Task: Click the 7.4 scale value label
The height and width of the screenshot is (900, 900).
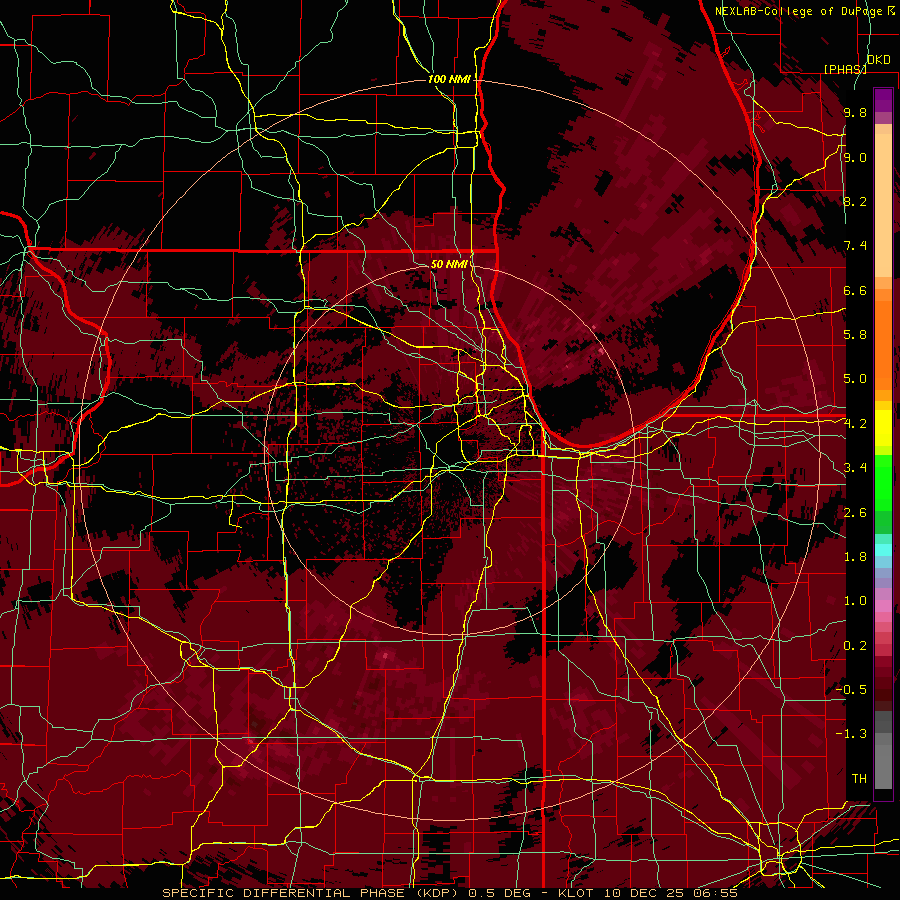Action: [x=855, y=246]
